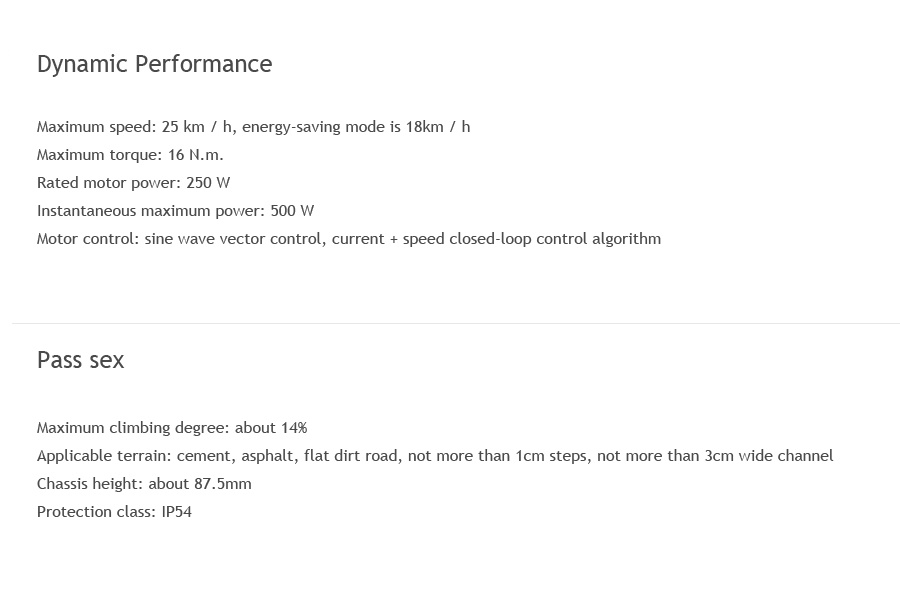Click the "Pass sex" heading
This screenshot has height=597, width=900.
[80, 360]
